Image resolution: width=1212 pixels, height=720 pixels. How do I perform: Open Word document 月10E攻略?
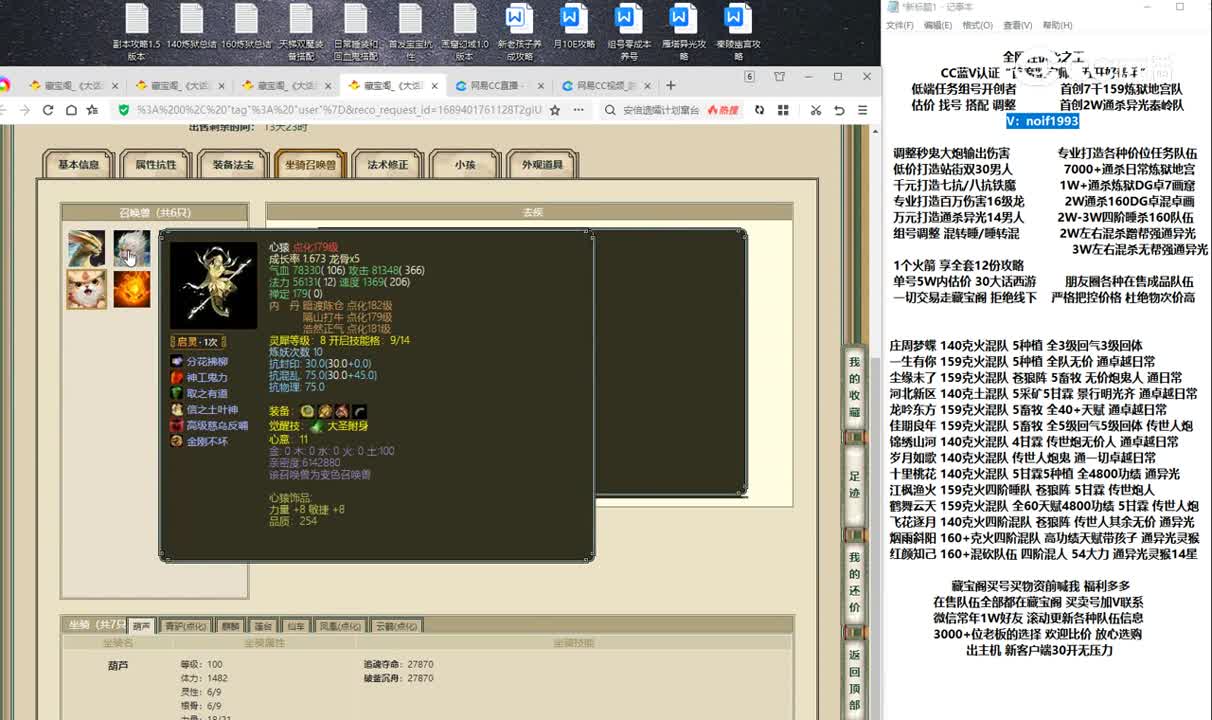tap(574, 26)
